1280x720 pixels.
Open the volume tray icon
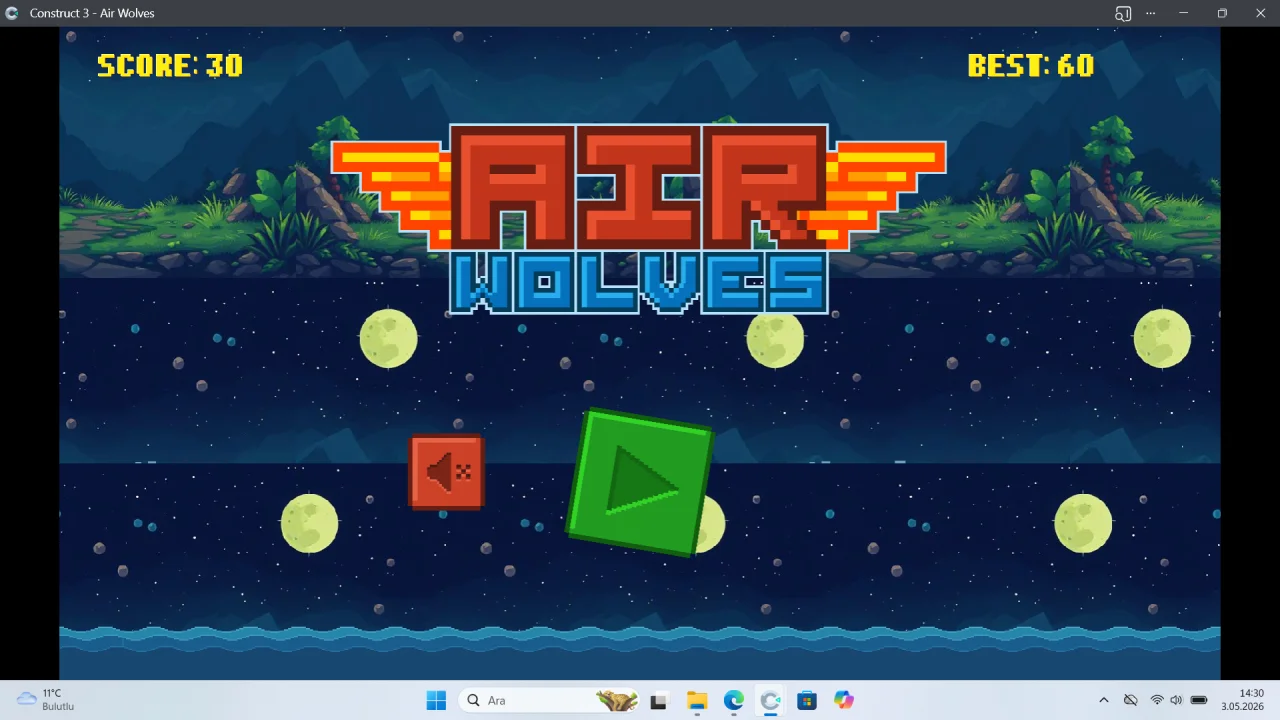pyautogui.click(x=1176, y=700)
